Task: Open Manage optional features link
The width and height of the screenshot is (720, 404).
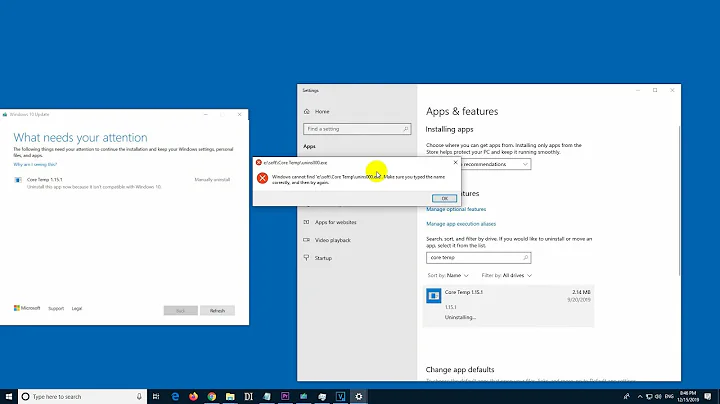Action: [456, 209]
